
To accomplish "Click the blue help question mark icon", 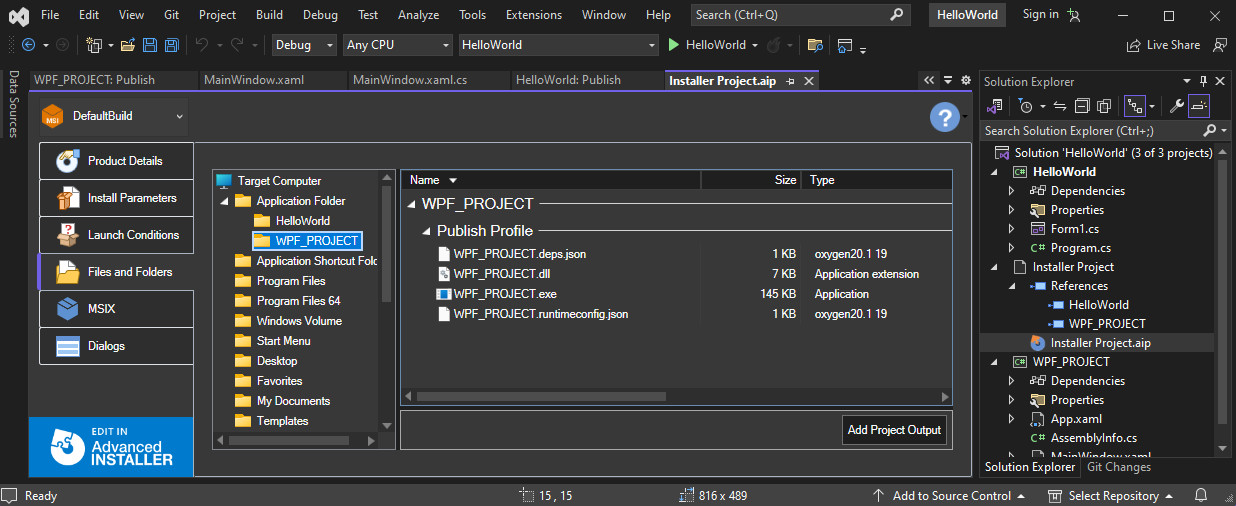I will tap(945, 117).
